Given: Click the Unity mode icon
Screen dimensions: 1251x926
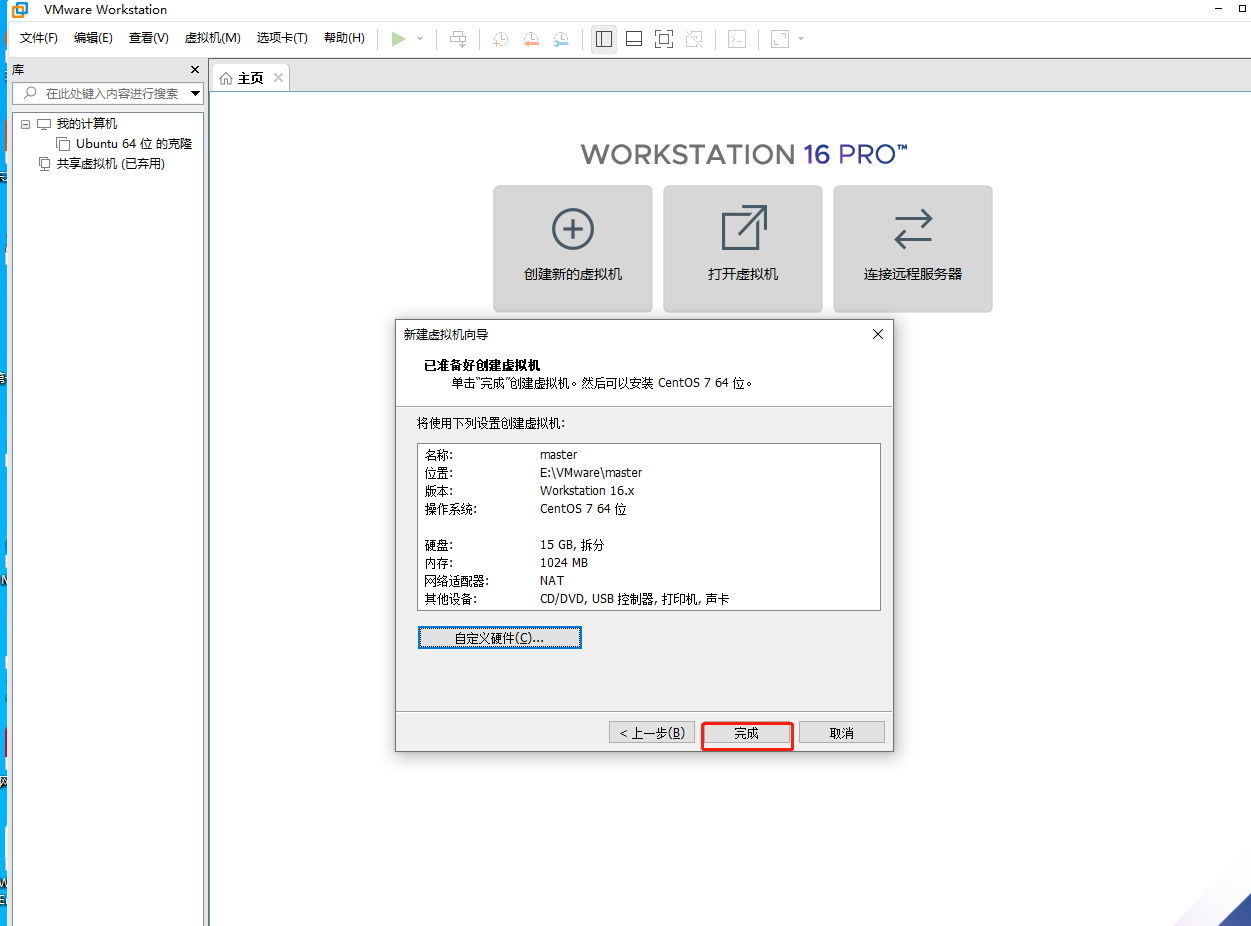Looking at the screenshot, I should [x=695, y=39].
